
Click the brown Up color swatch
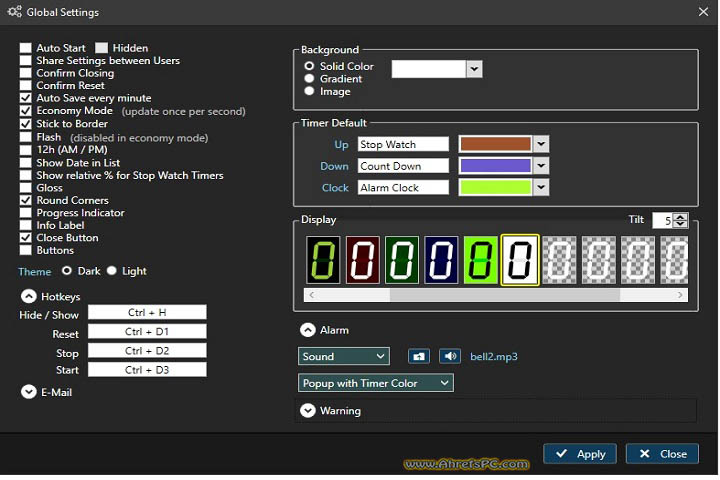[x=495, y=144]
